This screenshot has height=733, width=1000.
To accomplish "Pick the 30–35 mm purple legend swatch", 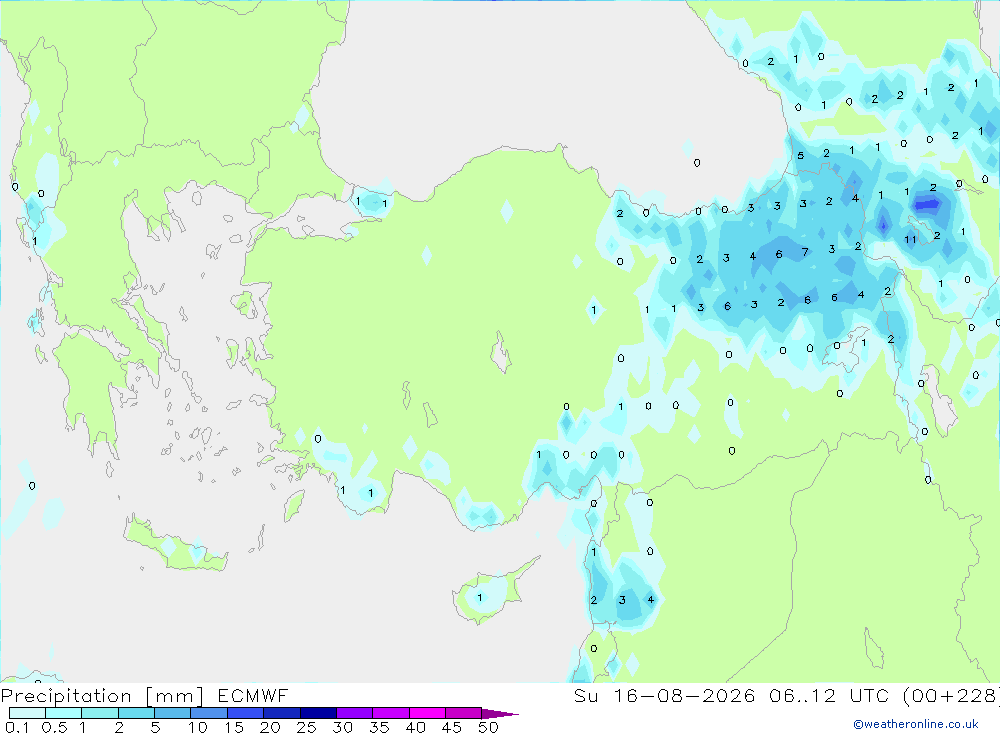I will (x=355, y=713).
